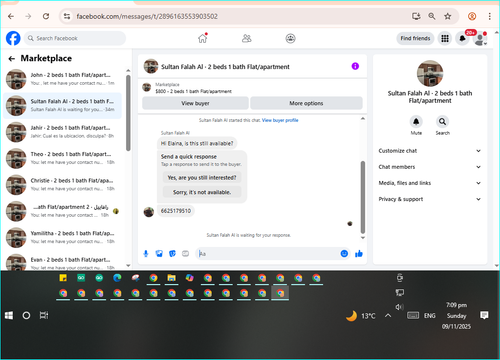Open John 2 beds 1 bath conversation
The width and height of the screenshot is (500, 360).
[x=62, y=79]
